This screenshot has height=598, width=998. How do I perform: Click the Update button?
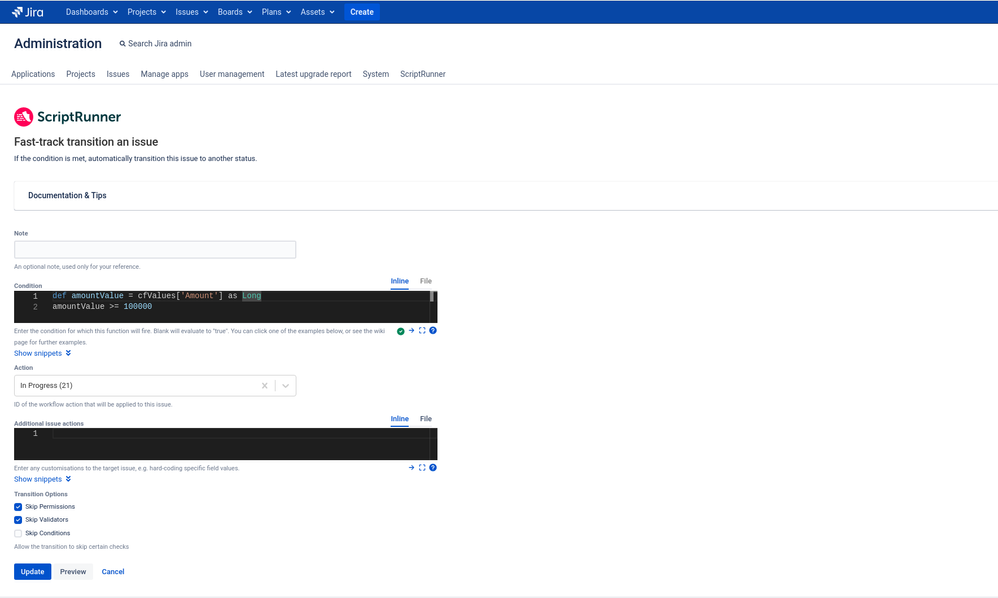click(32, 571)
